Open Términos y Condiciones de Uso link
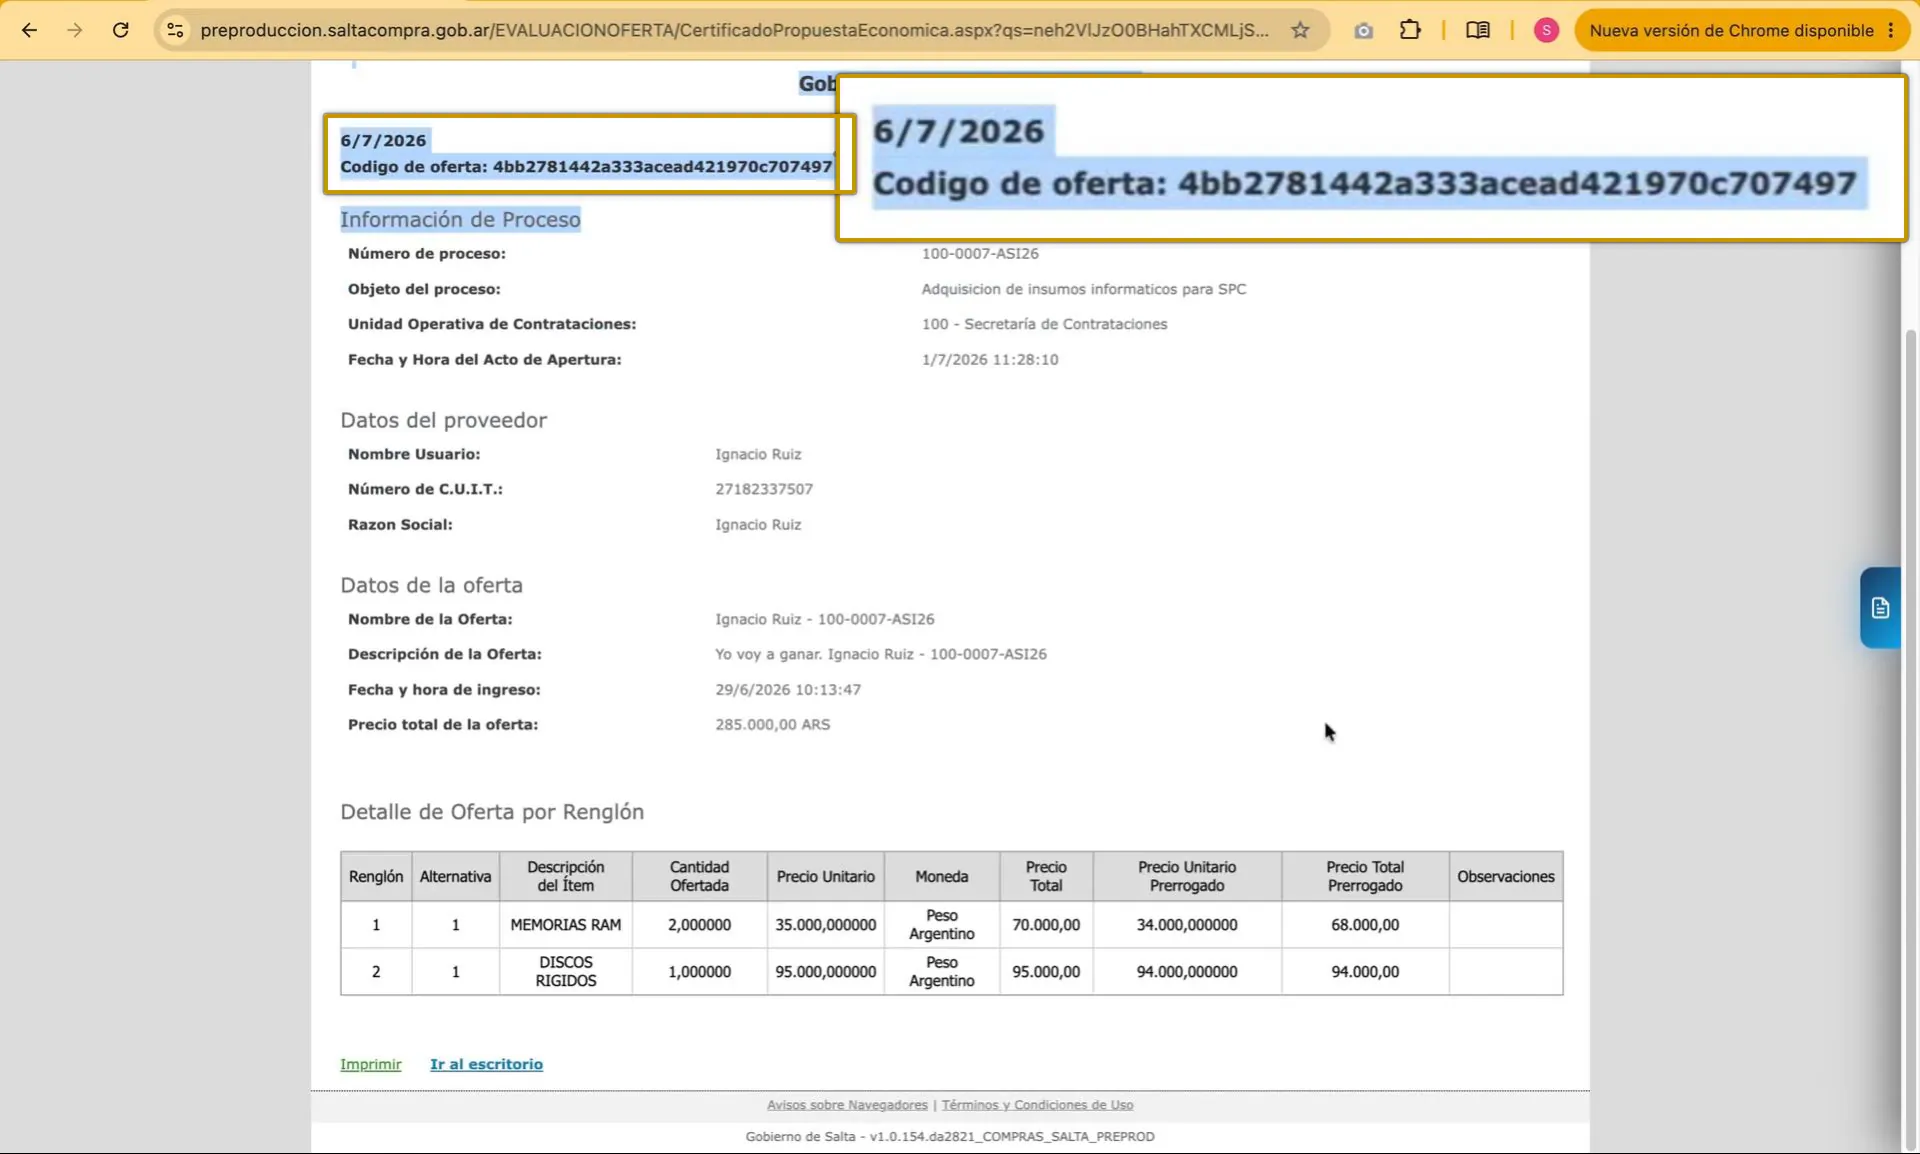Screen dimensions: 1920x1154 [1037, 1105]
